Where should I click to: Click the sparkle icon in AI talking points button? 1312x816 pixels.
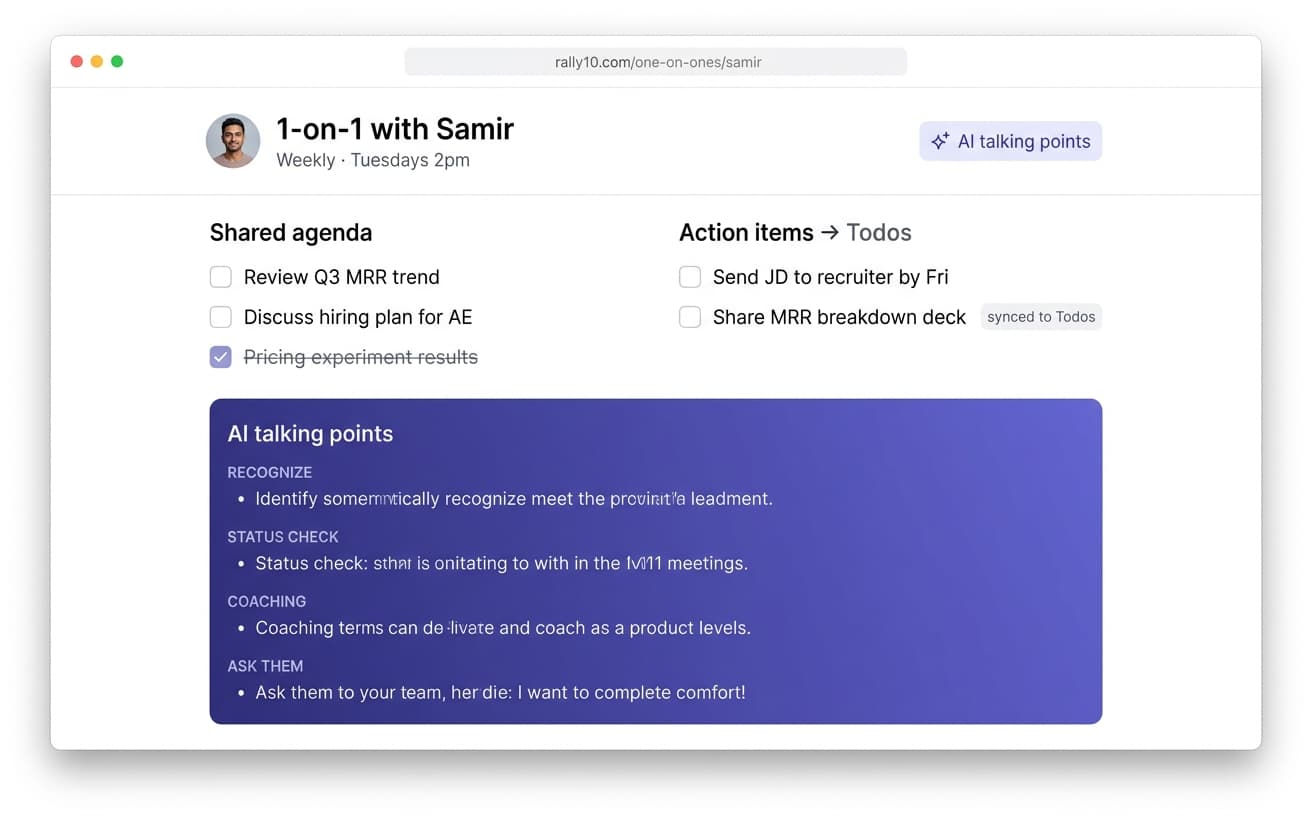coord(940,141)
